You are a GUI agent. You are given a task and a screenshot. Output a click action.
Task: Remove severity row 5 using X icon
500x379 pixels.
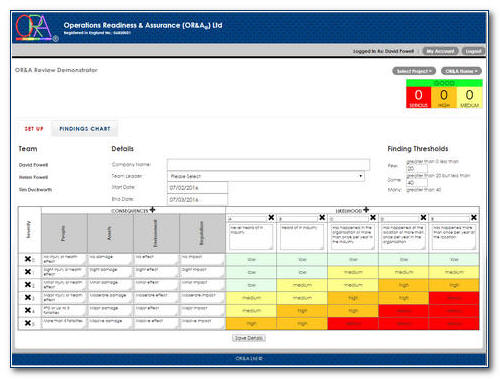[x=28, y=323]
